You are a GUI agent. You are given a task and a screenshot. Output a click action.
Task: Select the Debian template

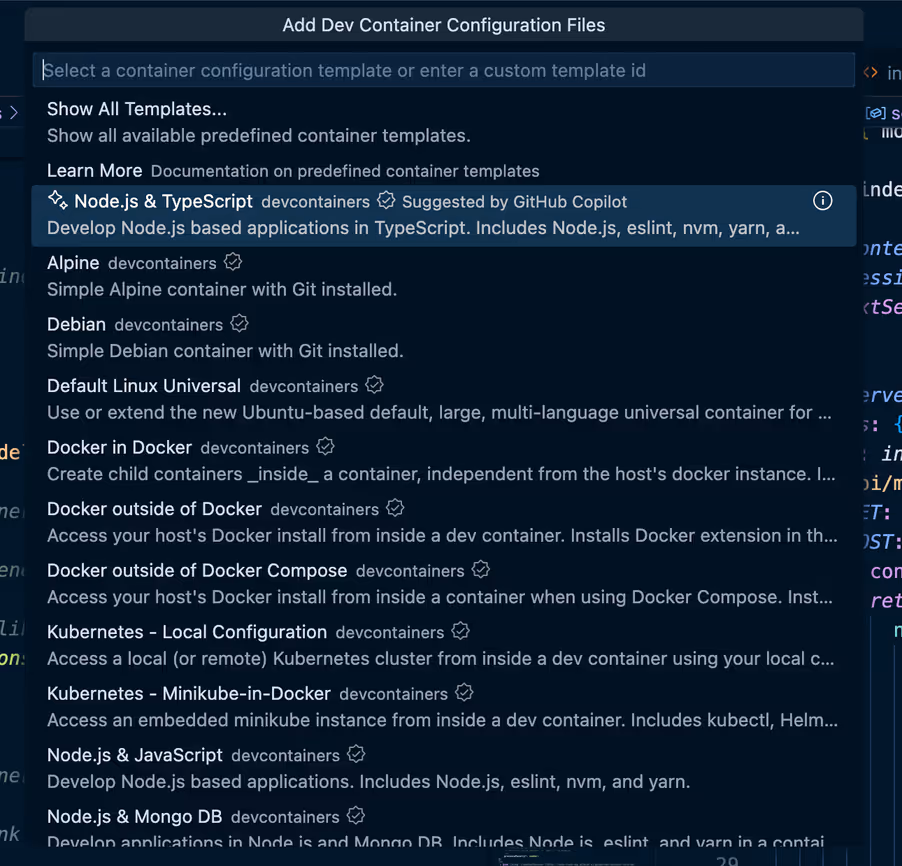[444, 338]
